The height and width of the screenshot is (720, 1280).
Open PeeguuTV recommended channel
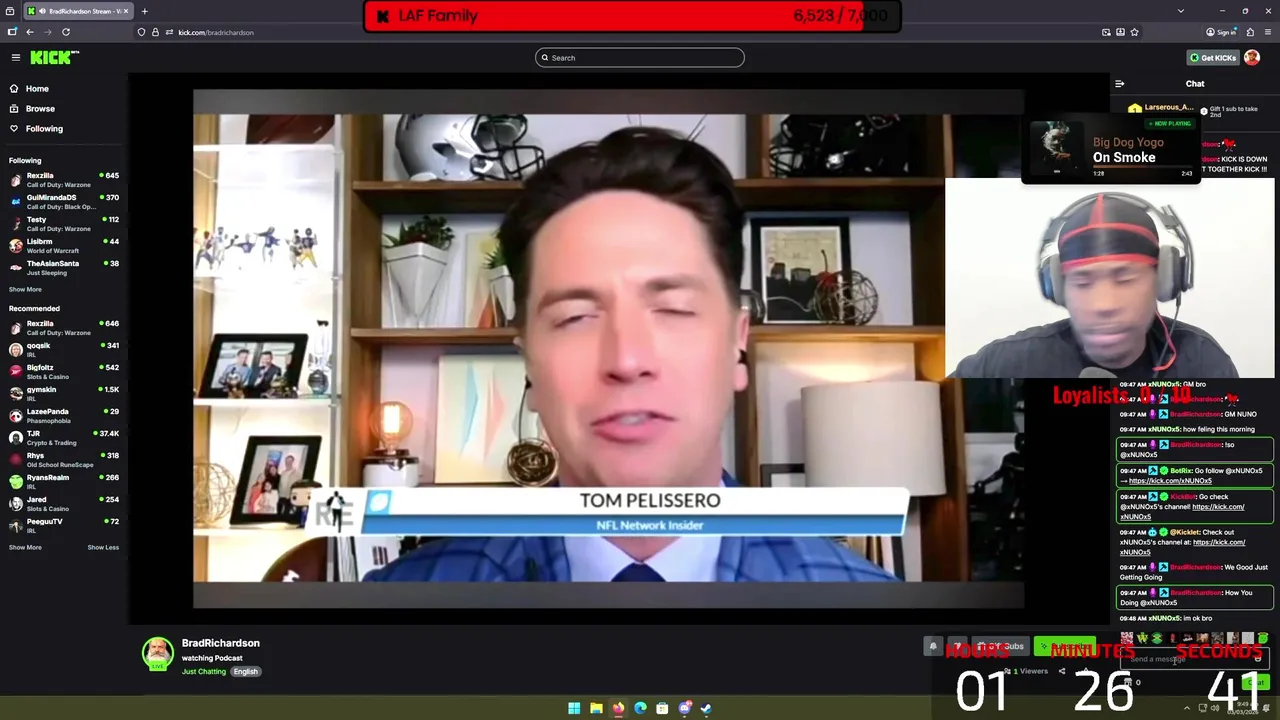click(x=64, y=526)
